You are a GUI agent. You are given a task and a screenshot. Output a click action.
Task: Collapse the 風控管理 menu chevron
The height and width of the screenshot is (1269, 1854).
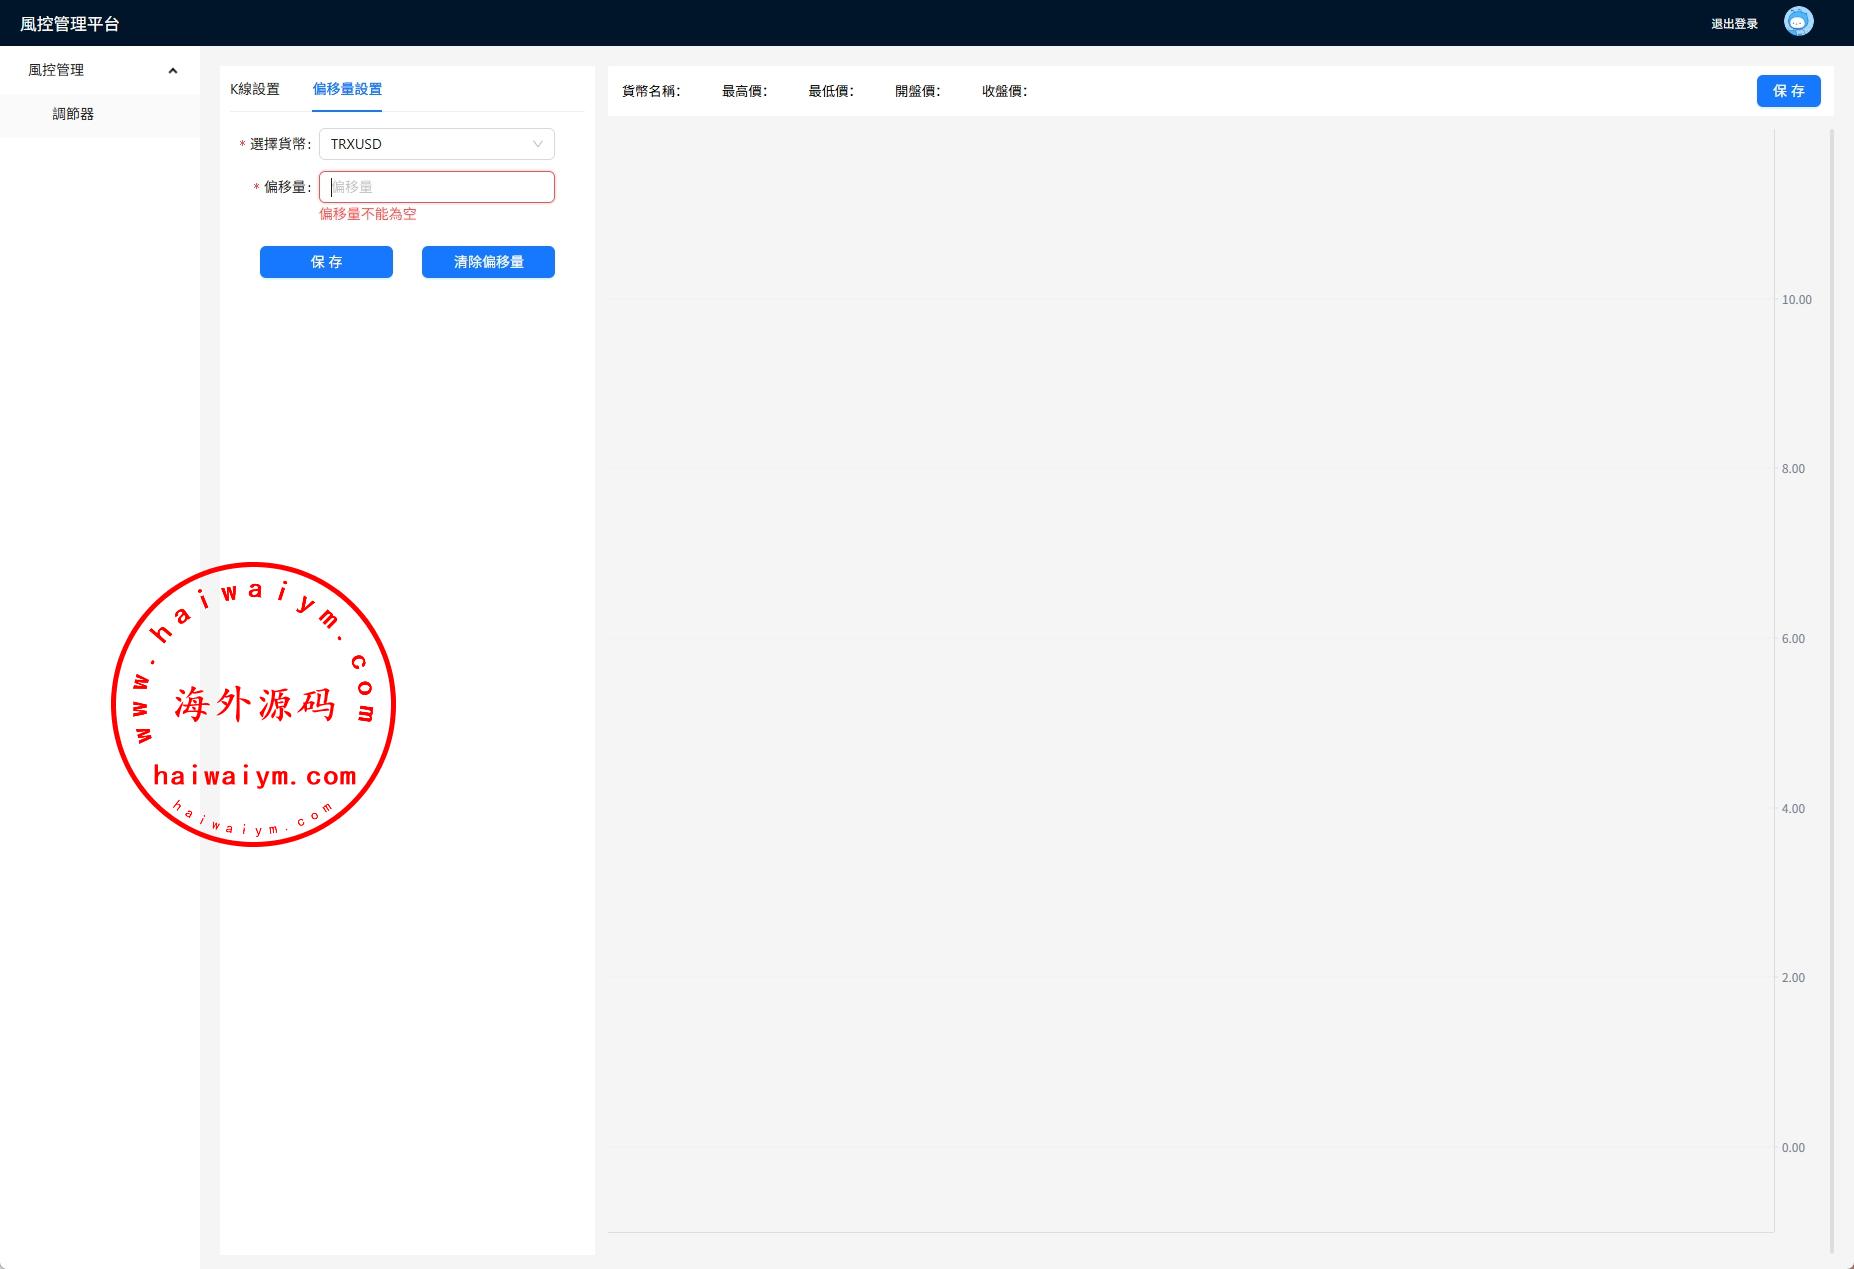coord(173,71)
